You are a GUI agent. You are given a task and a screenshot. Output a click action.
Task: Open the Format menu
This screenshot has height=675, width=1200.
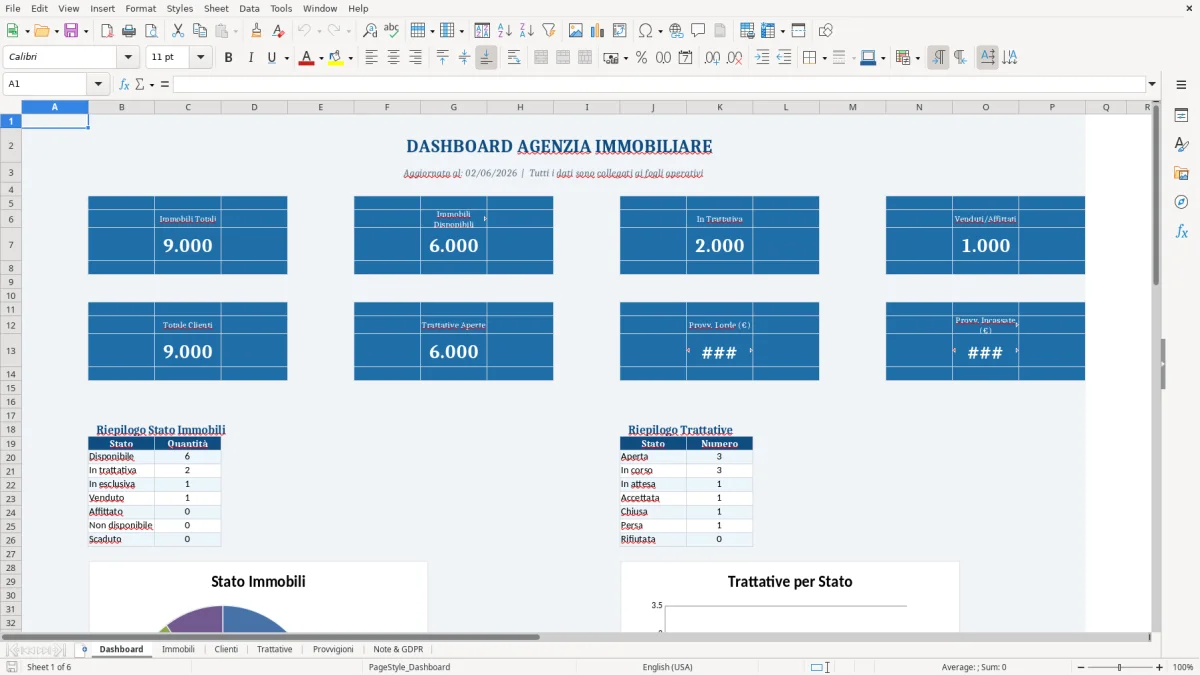tap(141, 8)
